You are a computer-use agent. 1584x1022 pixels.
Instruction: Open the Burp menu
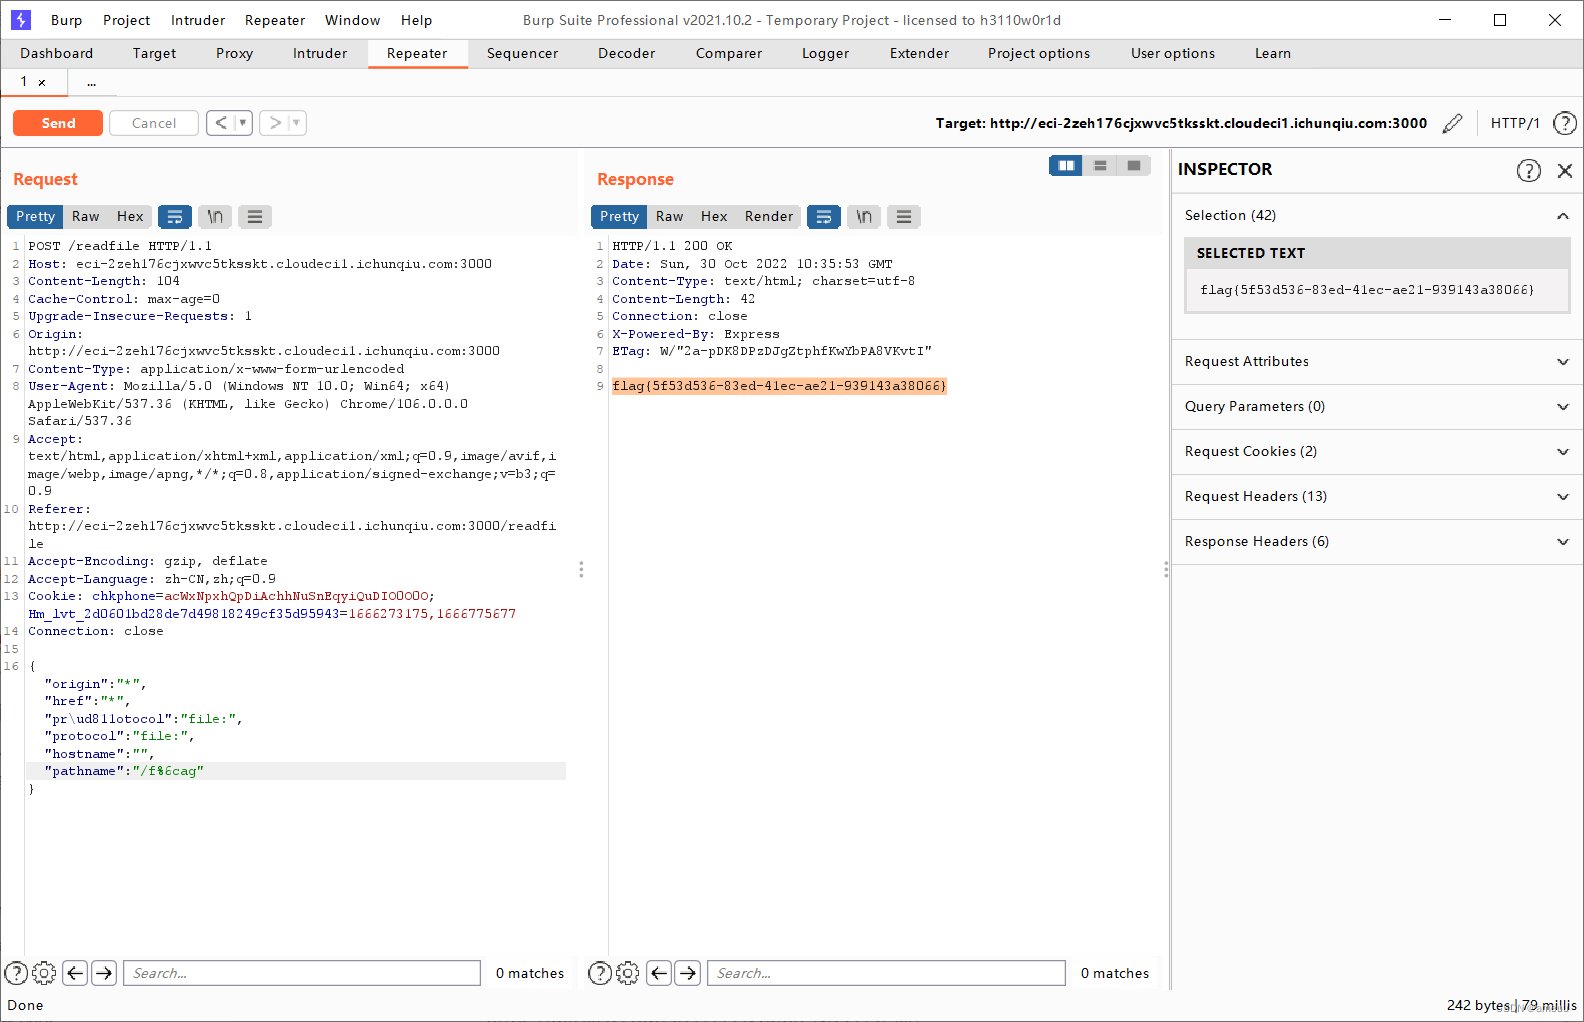point(67,20)
